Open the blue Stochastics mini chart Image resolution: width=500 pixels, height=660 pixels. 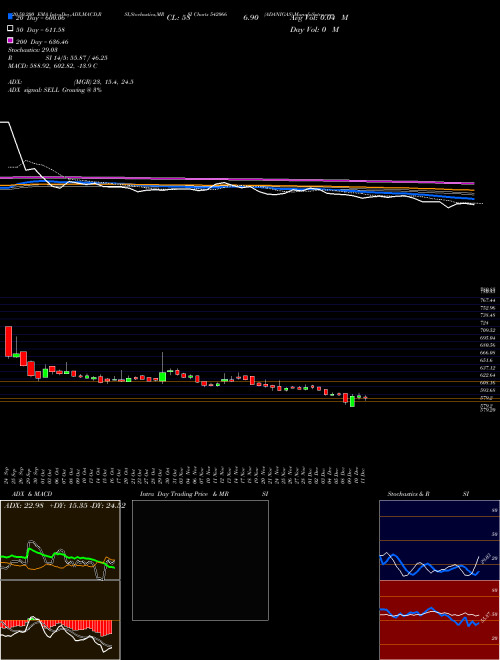click(x=439, y=540)
